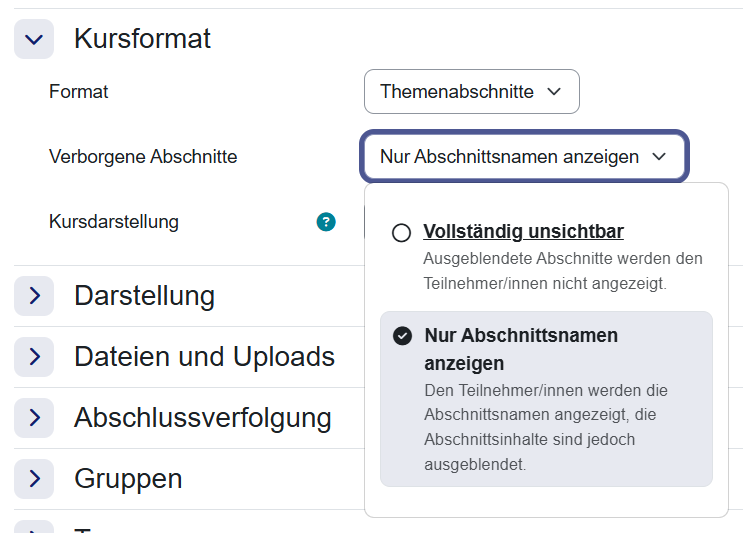Expand the Dateien und Uploads chevron
743x533 pixels.
coord(34,357)
